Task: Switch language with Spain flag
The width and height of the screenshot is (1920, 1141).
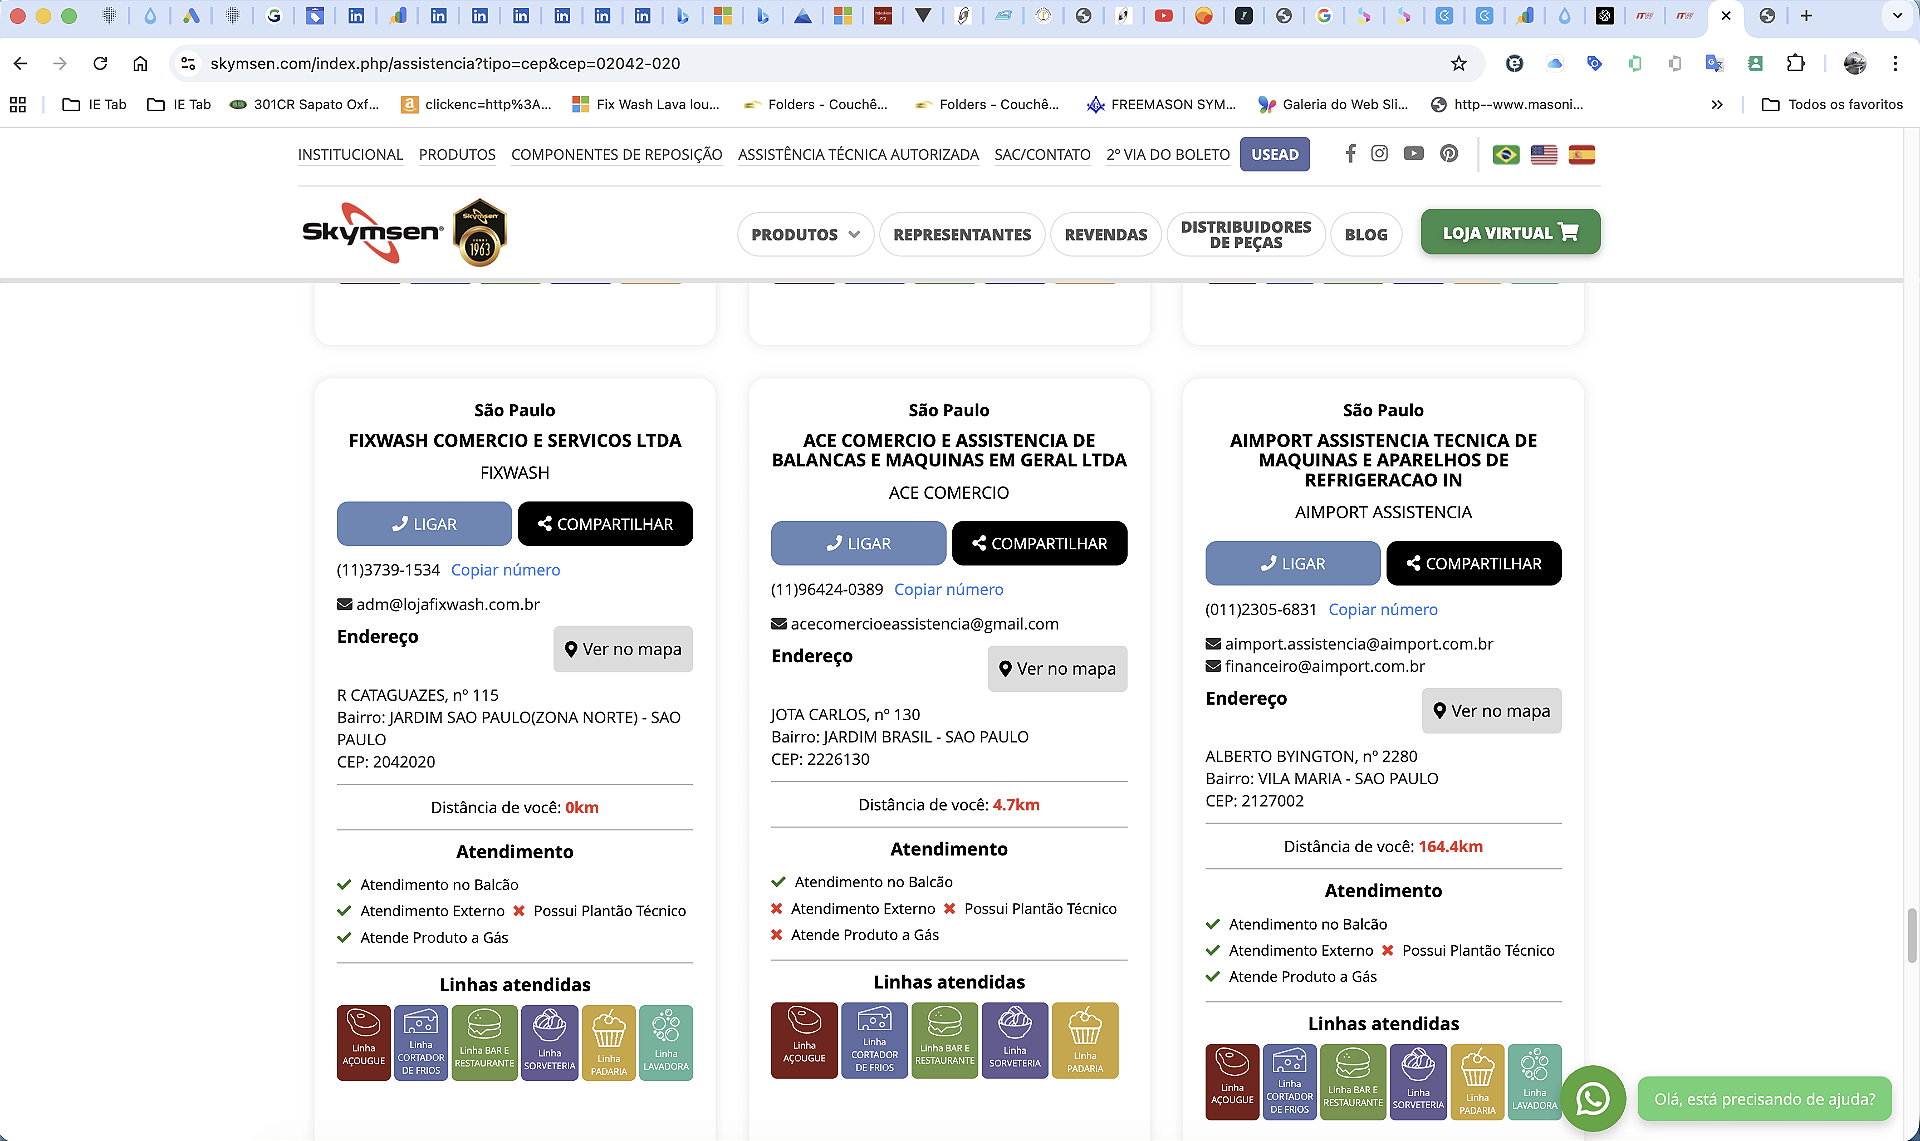Action: tap(1582, 155)
